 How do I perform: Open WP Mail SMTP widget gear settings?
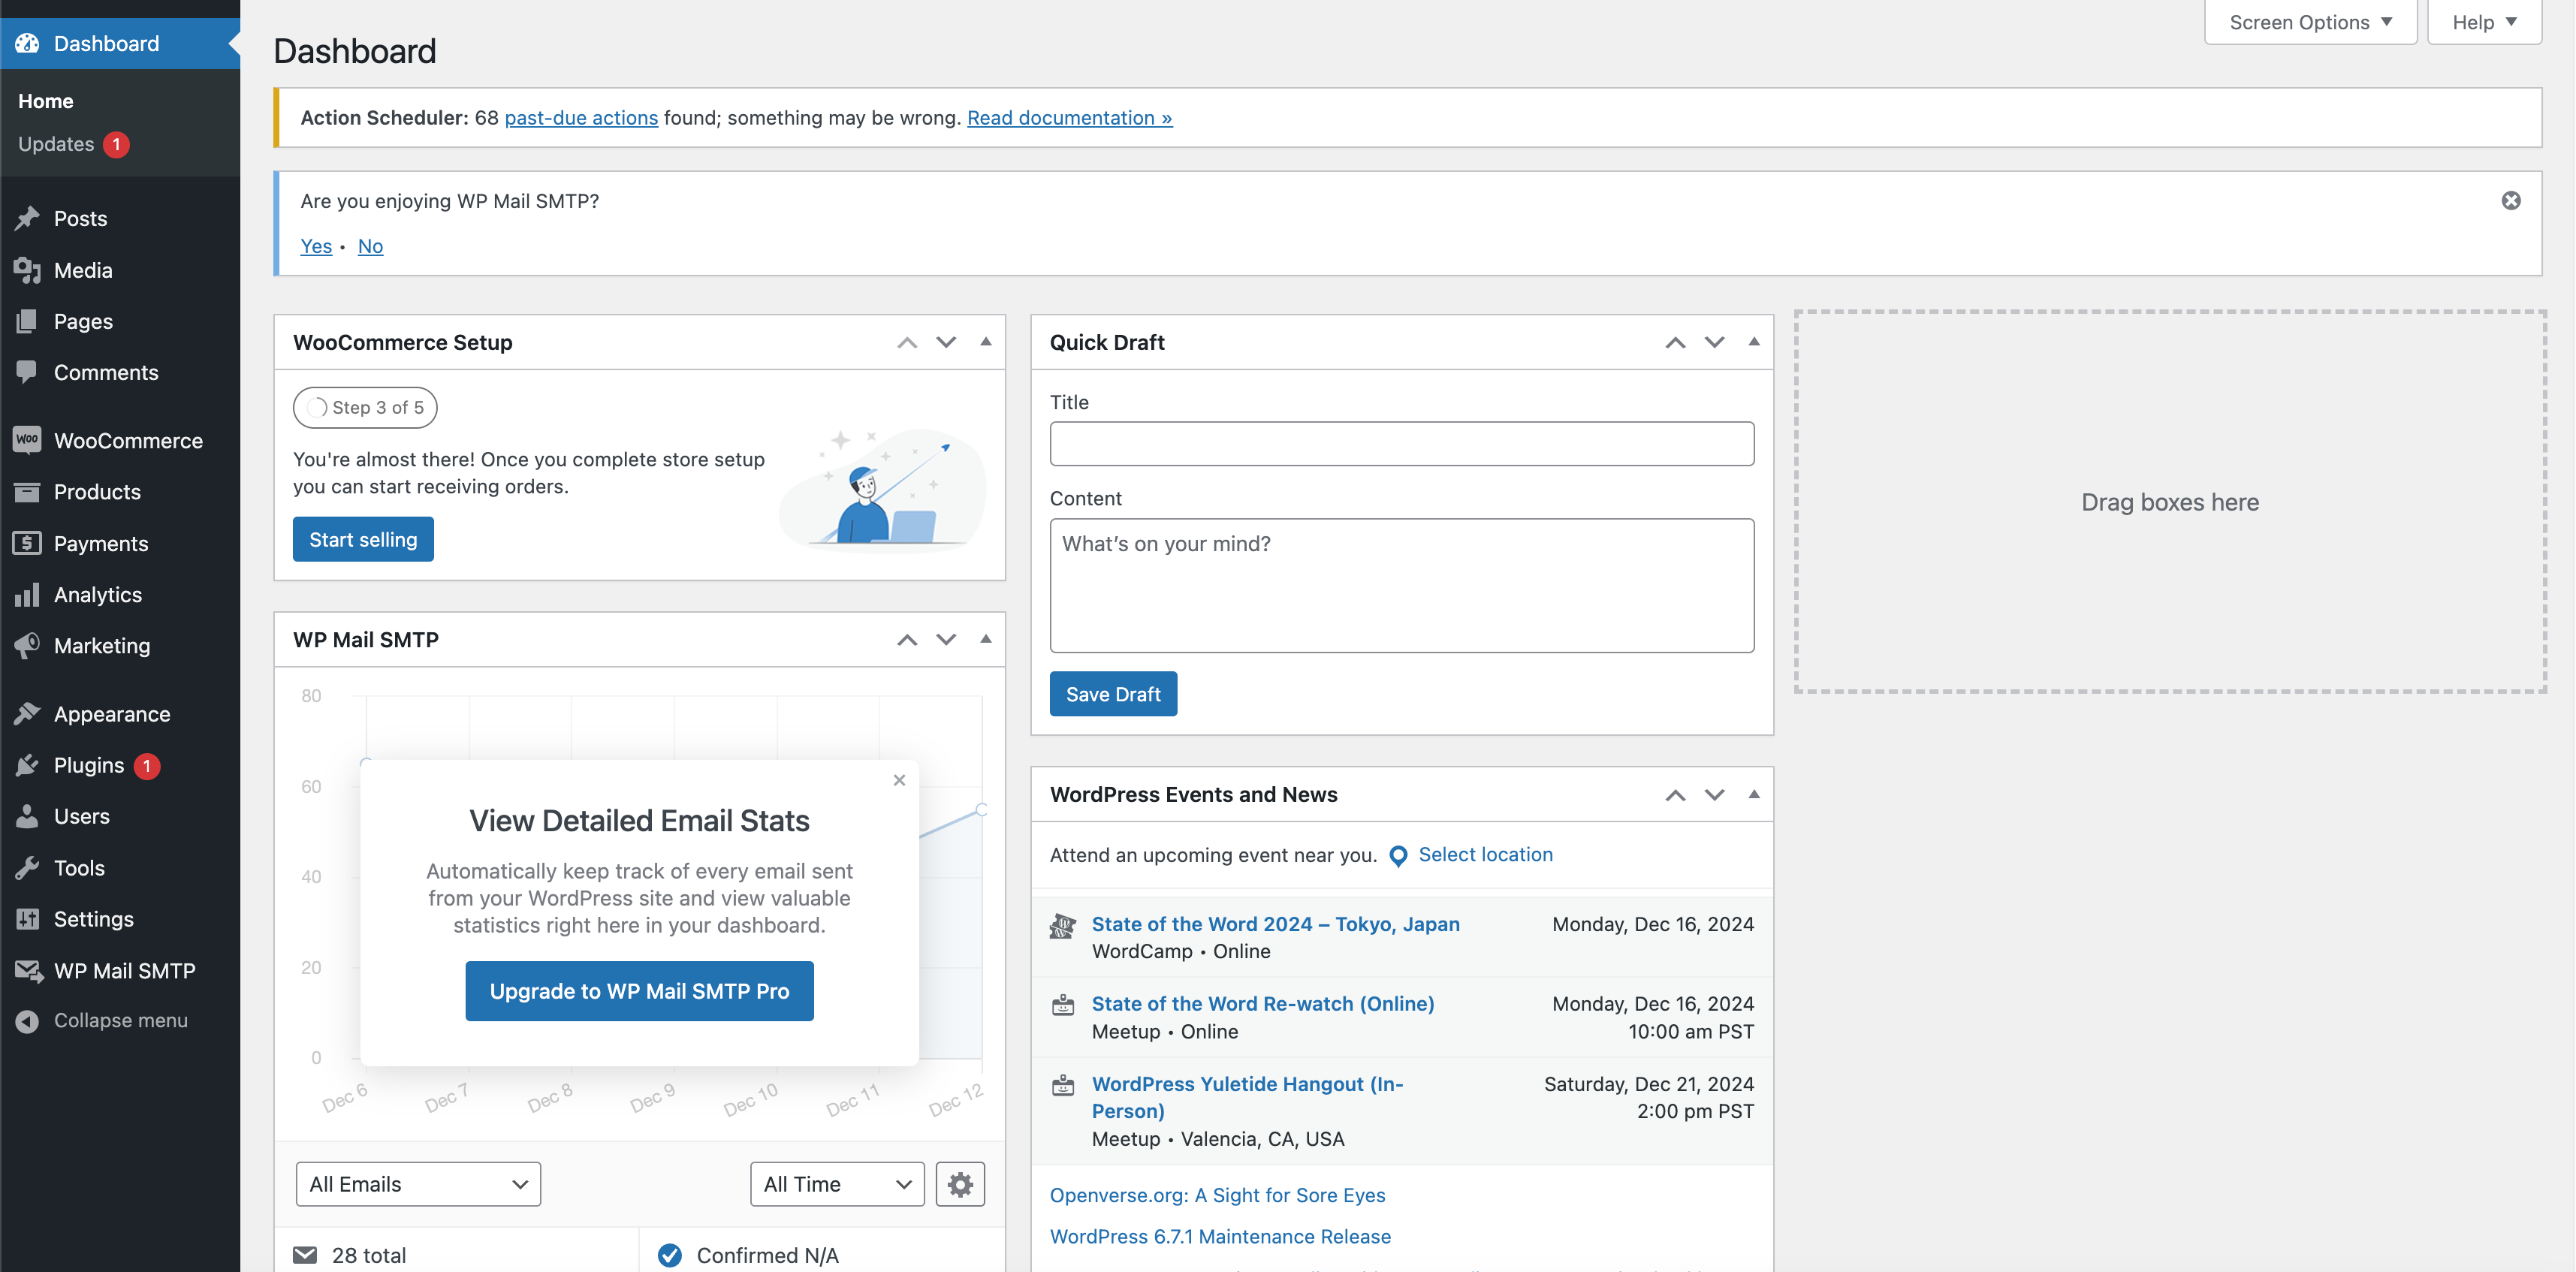click(960, 1184)
